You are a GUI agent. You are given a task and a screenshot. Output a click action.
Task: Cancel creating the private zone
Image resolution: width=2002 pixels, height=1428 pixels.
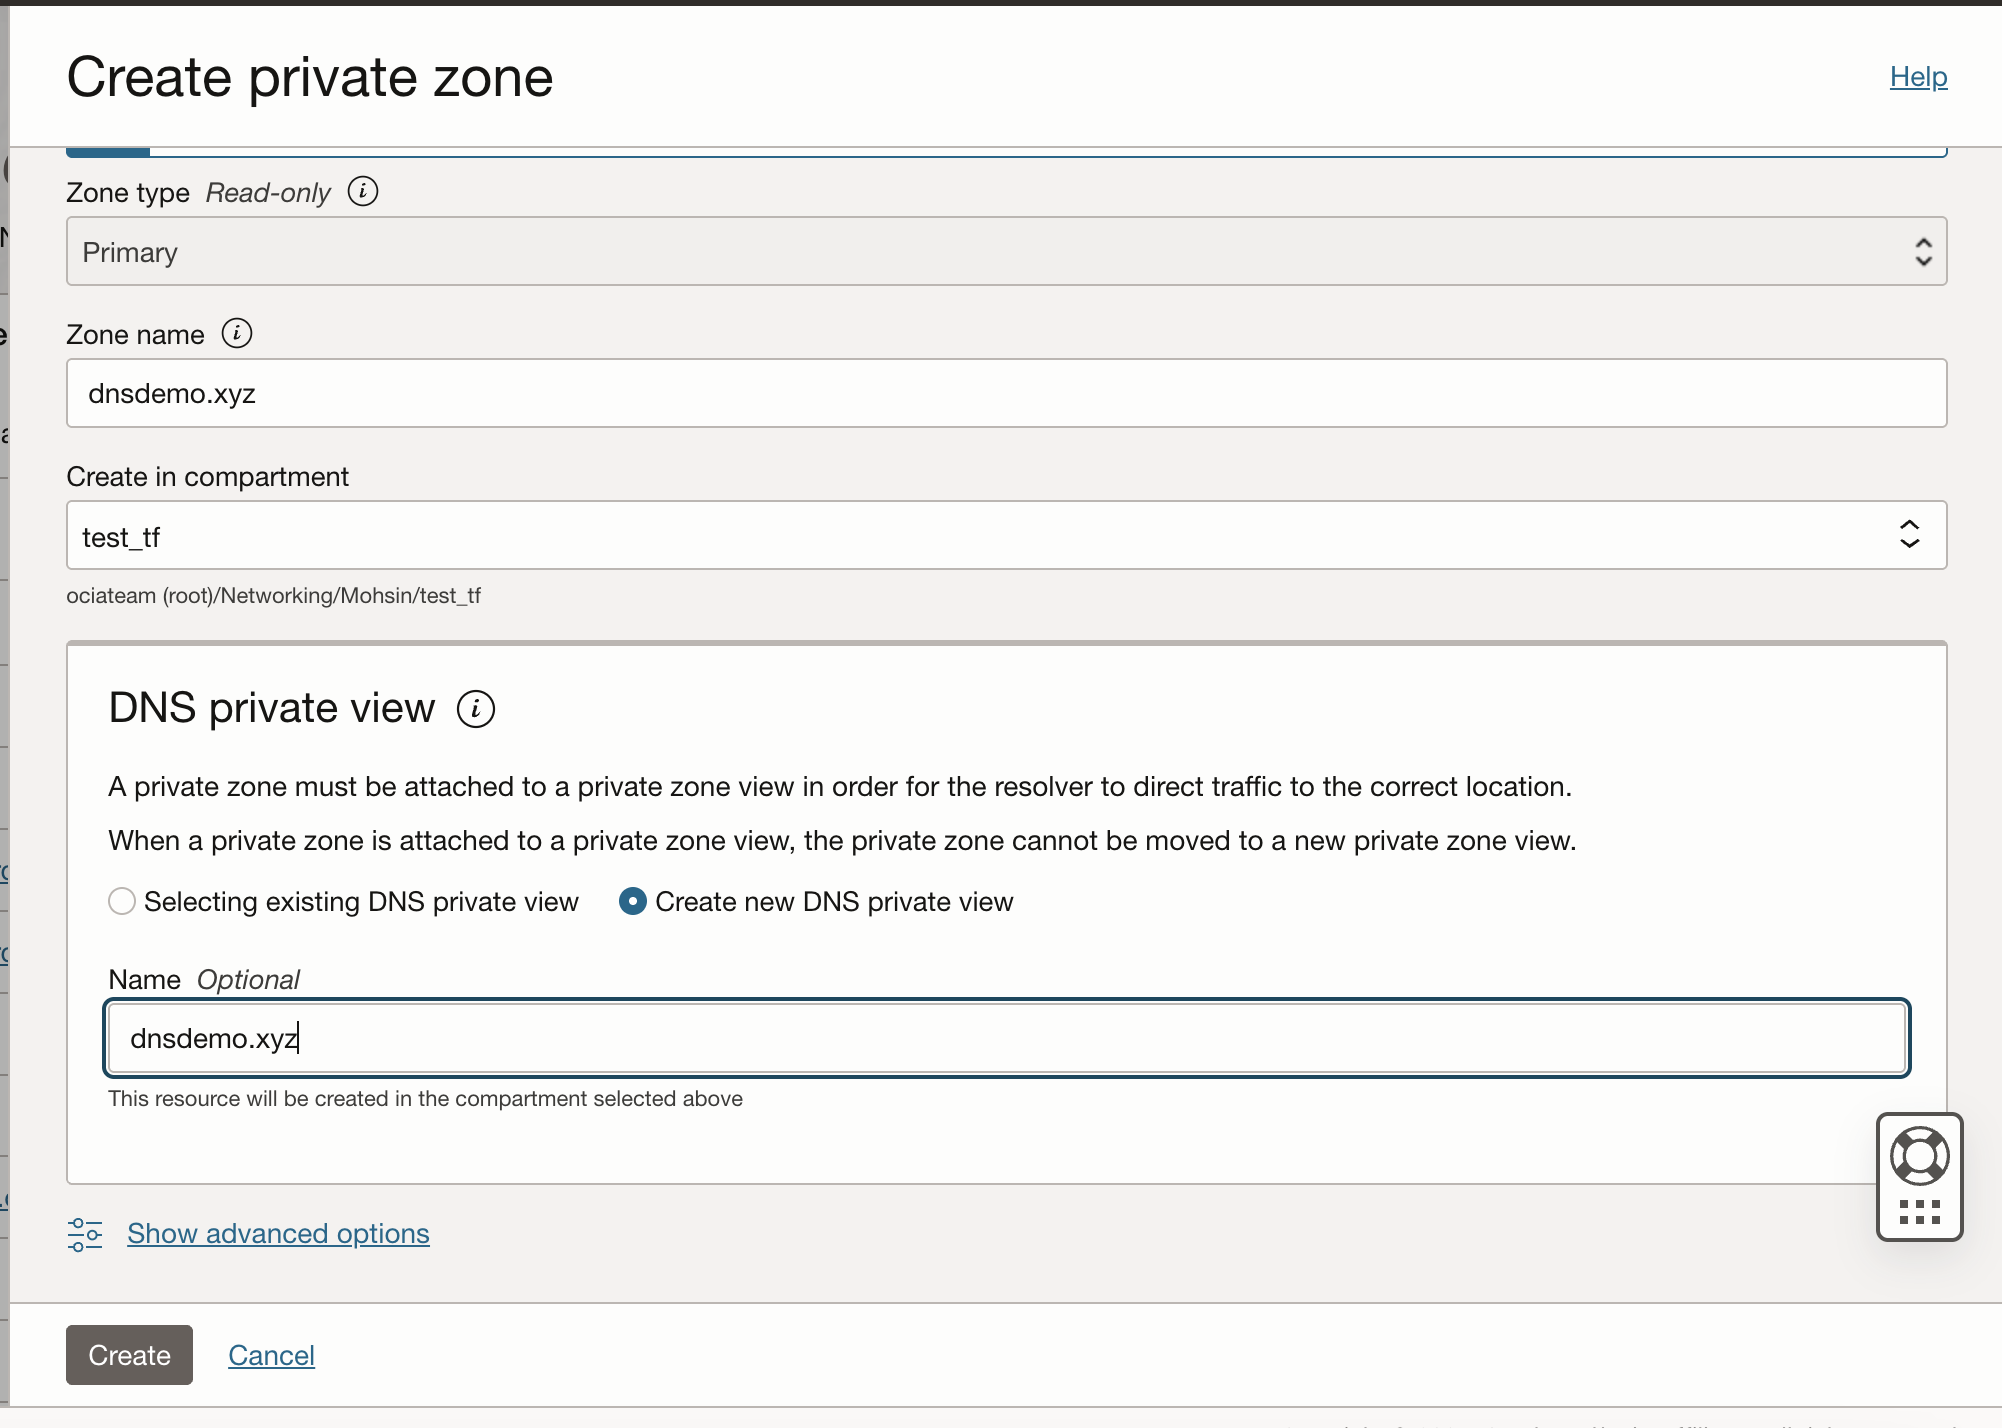point(271,1354)
